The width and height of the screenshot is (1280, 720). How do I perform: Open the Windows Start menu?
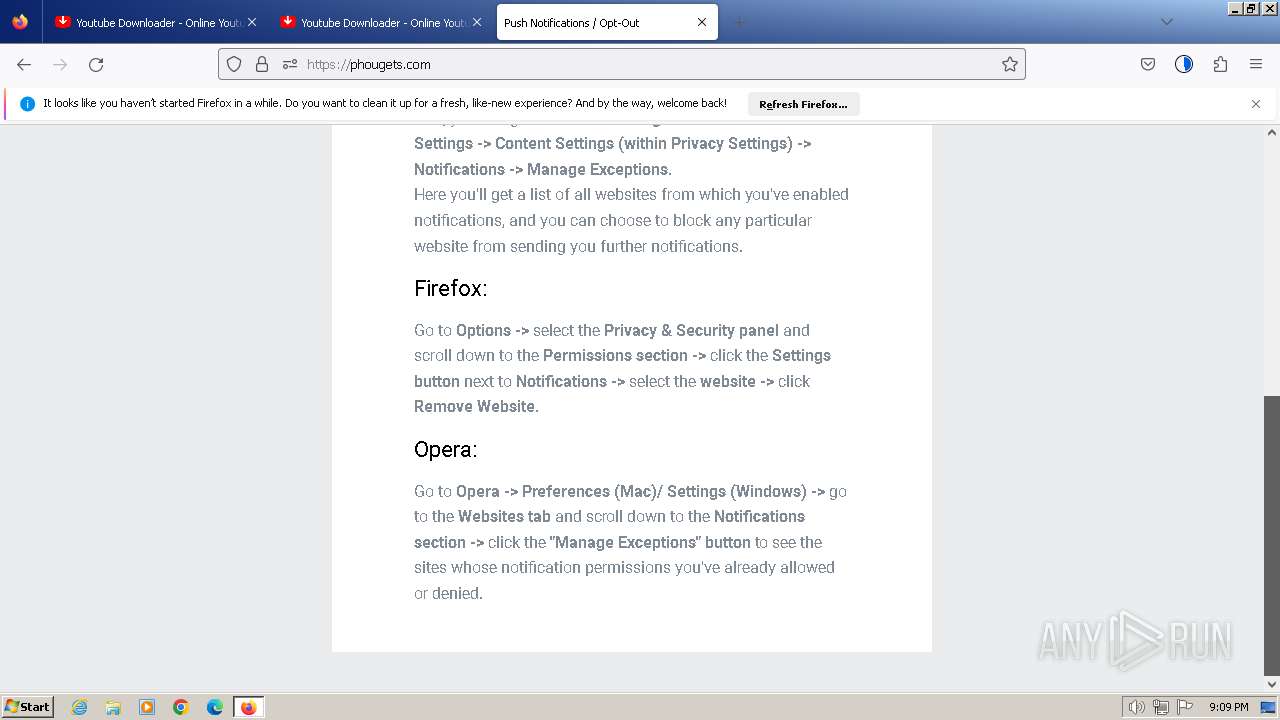coord(27,707)
